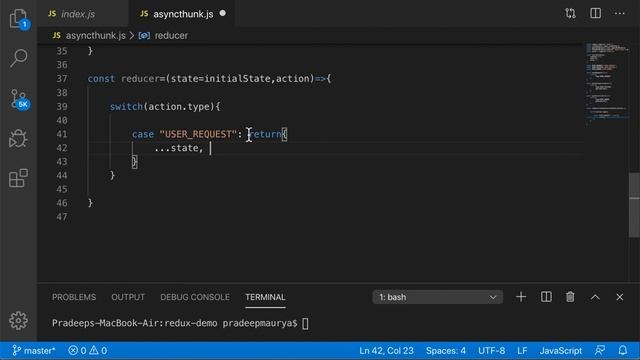Image resolution: width=640 pixels, height=360 pixels.
Task: Open the Search view in activity bar
Action: 18,58
